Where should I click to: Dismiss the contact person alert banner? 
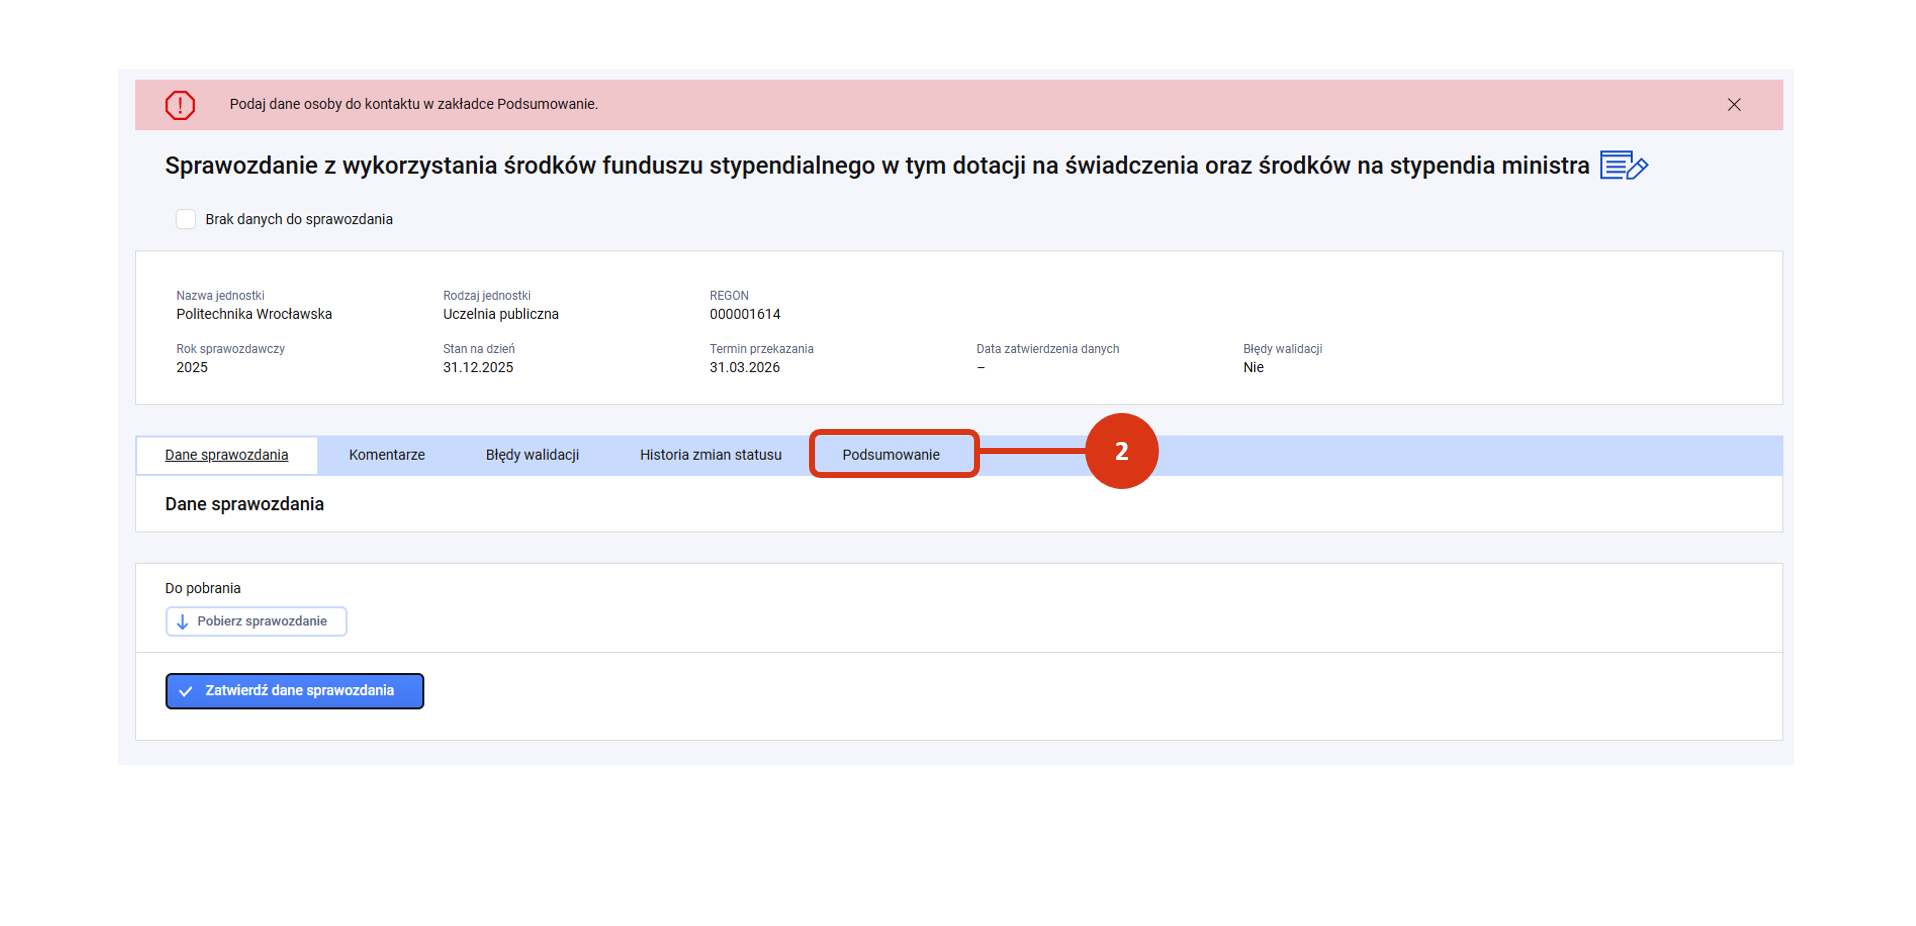point(1733,105)
